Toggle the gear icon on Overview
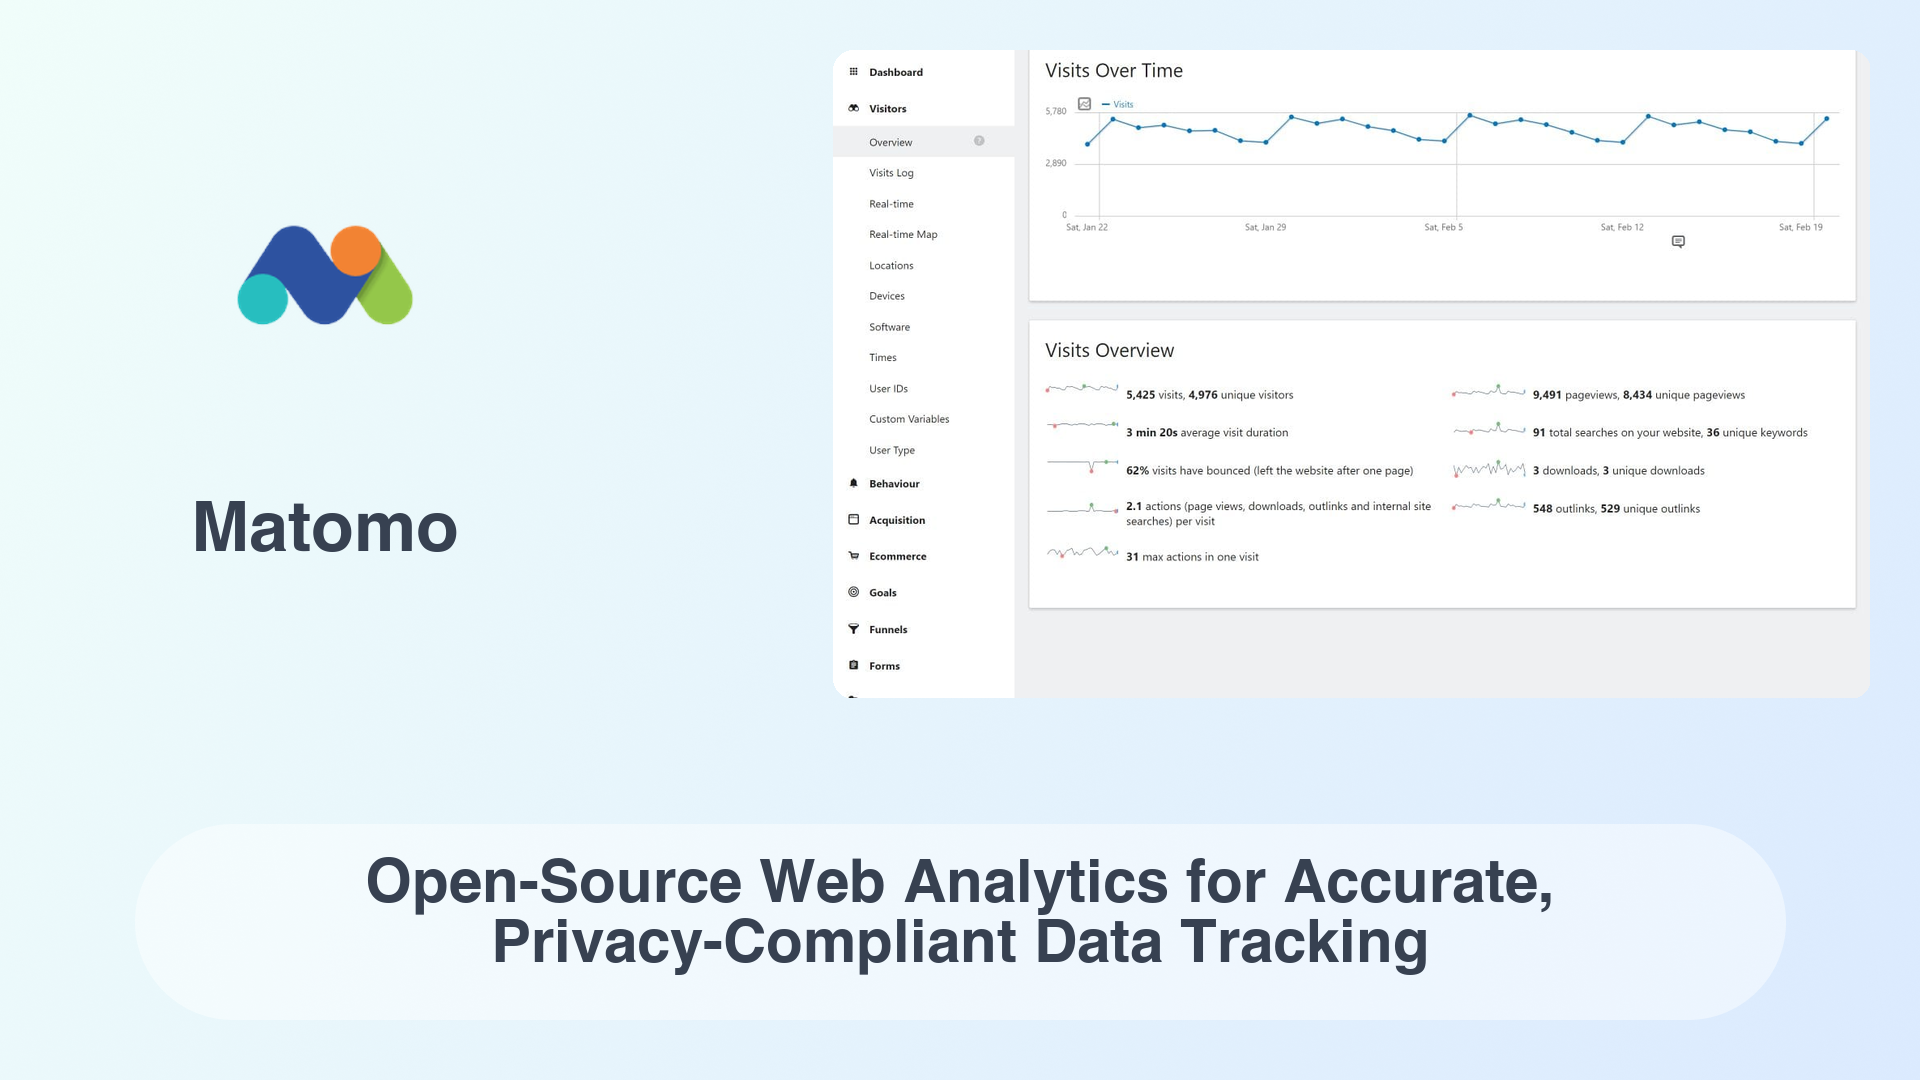The height and width of the screenshot is (1080, 1920). (x=980, y=141)
